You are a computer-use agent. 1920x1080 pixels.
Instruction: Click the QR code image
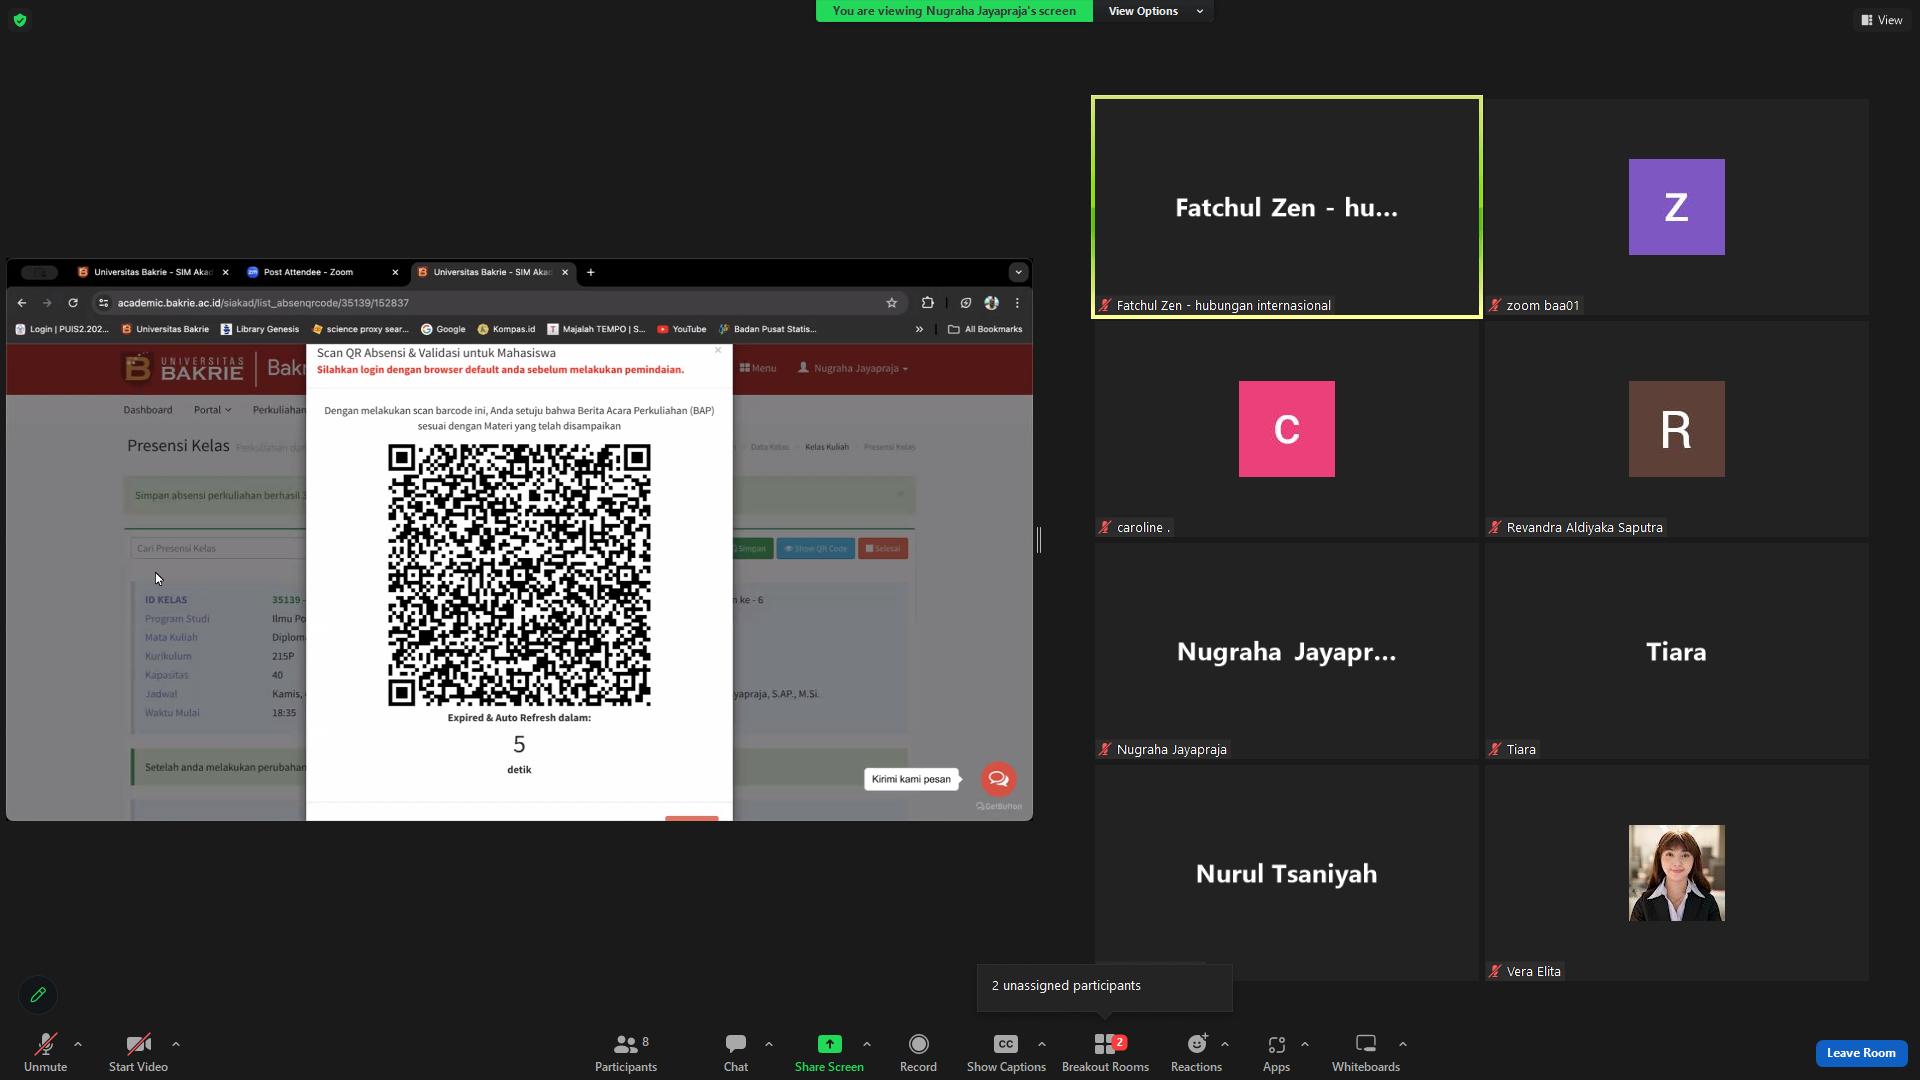(x=519, y=575)
